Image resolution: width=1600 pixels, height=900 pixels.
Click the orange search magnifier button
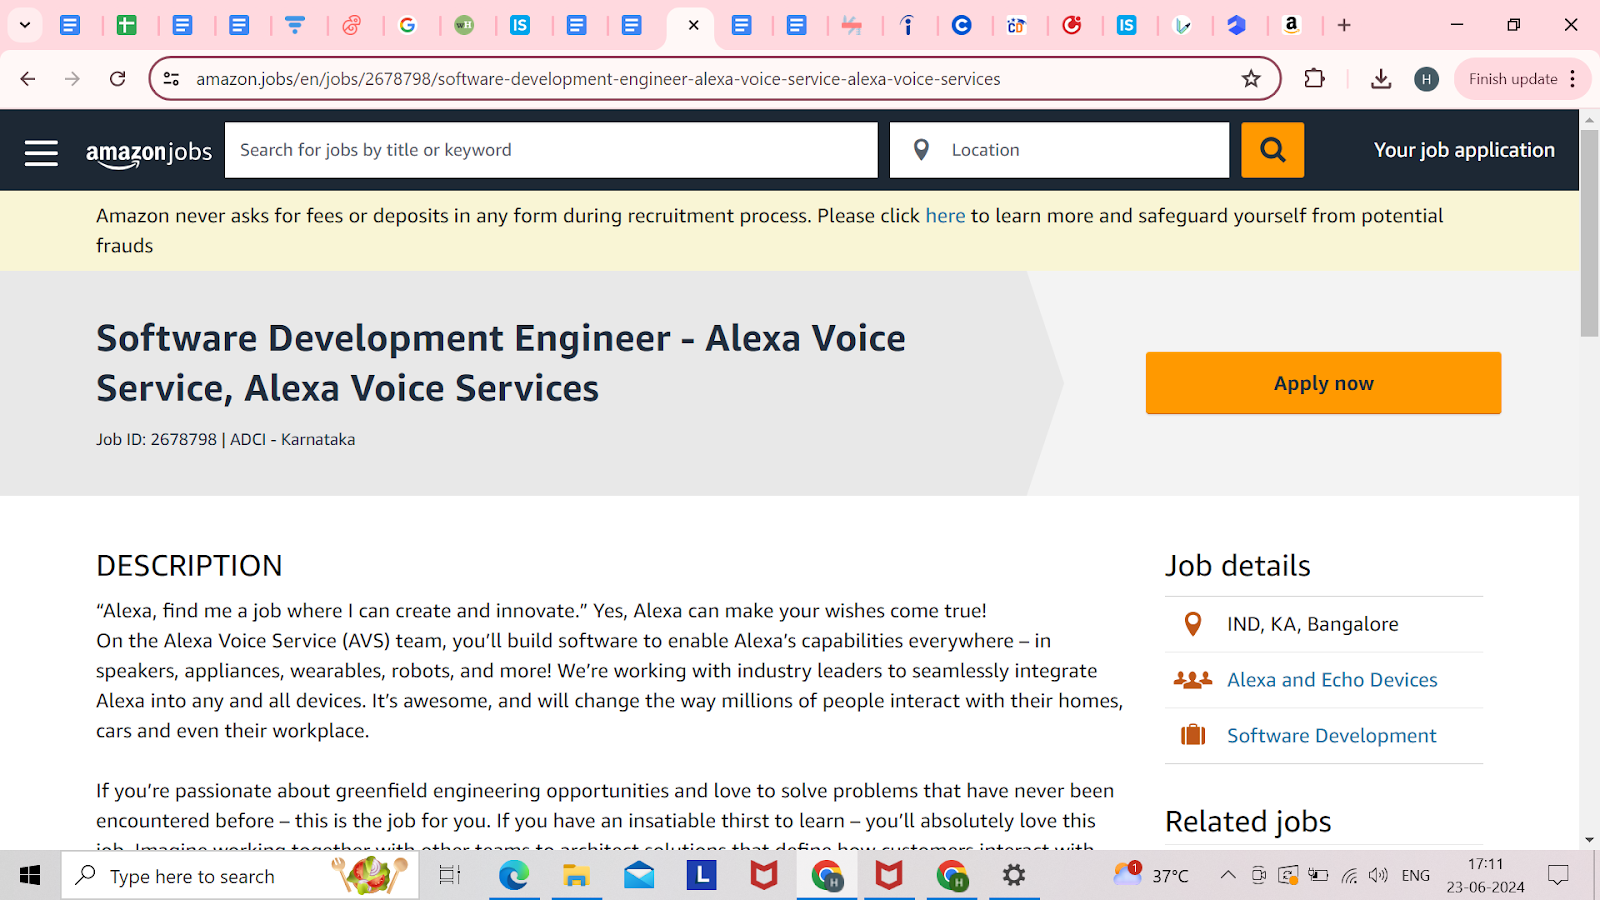(1272, 150)
